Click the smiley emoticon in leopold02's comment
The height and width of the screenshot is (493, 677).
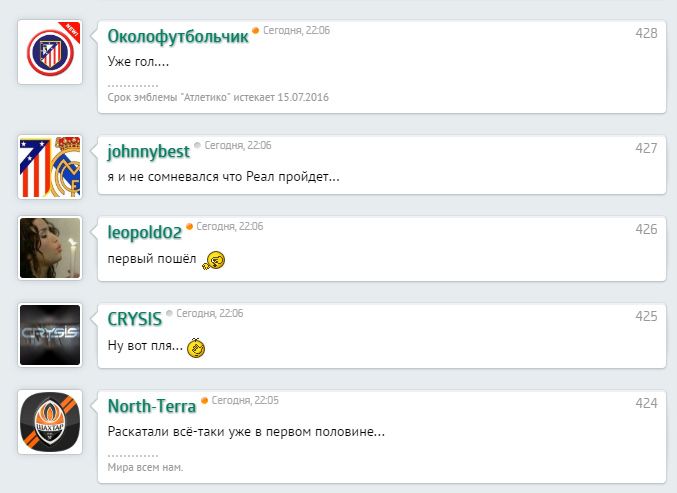213,260
